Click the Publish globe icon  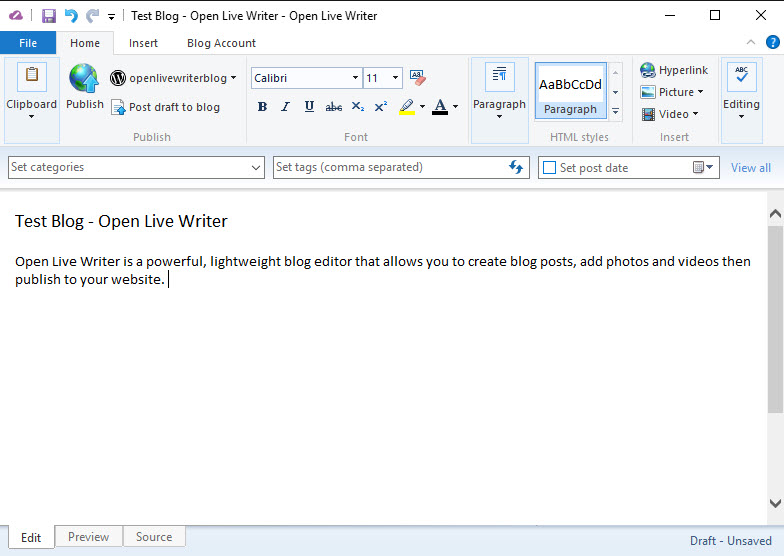coord(84,78)
